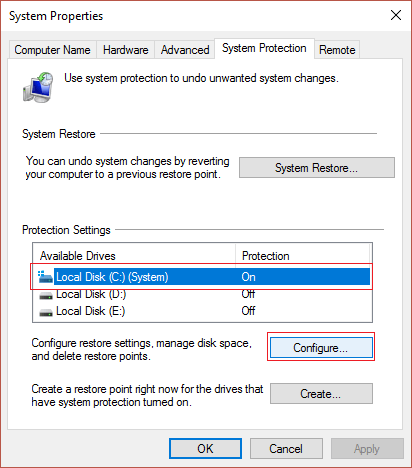Click the Cancel button
The height and width of the screenshot is (468, 412).
tap(286, 448)
